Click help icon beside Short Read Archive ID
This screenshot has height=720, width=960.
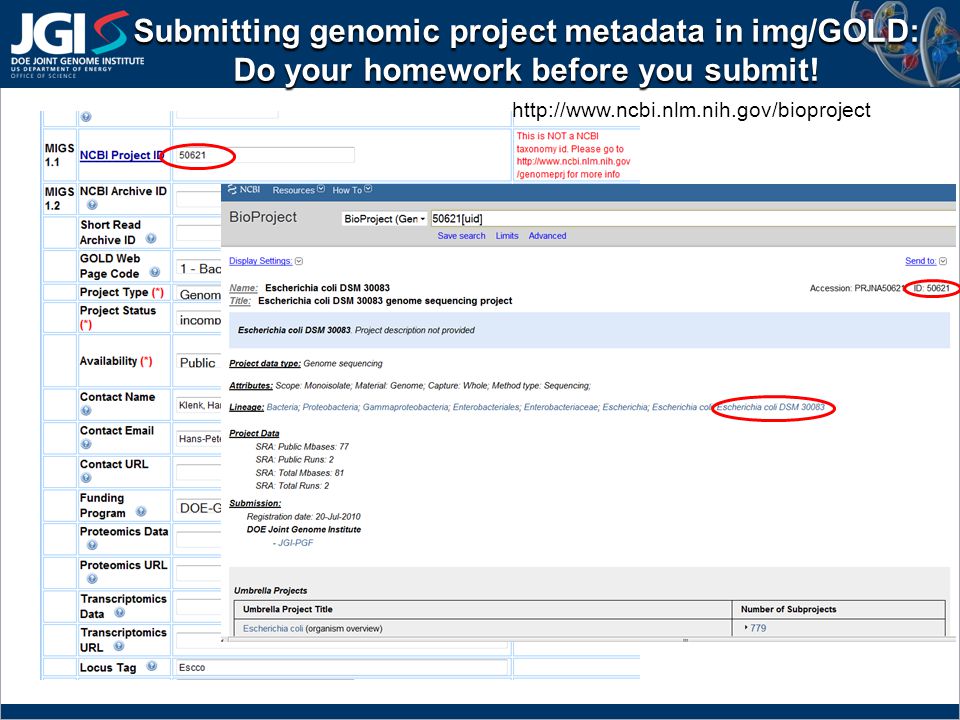[151, 239]
